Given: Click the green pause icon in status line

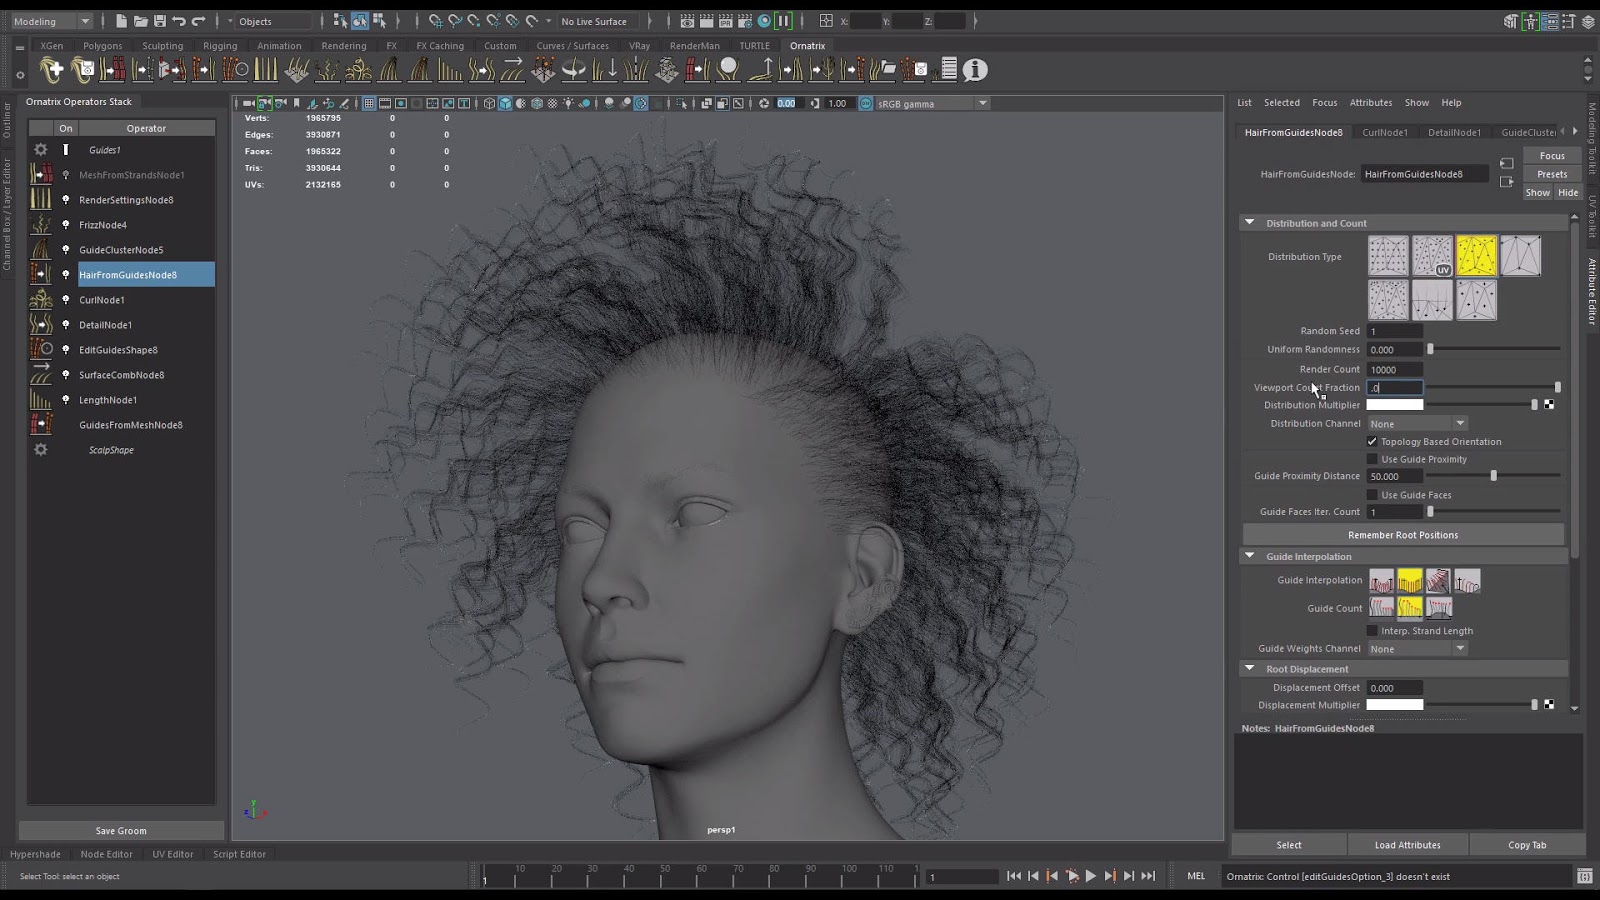Looking at the screenshot, I should click(x=783, y=21).
